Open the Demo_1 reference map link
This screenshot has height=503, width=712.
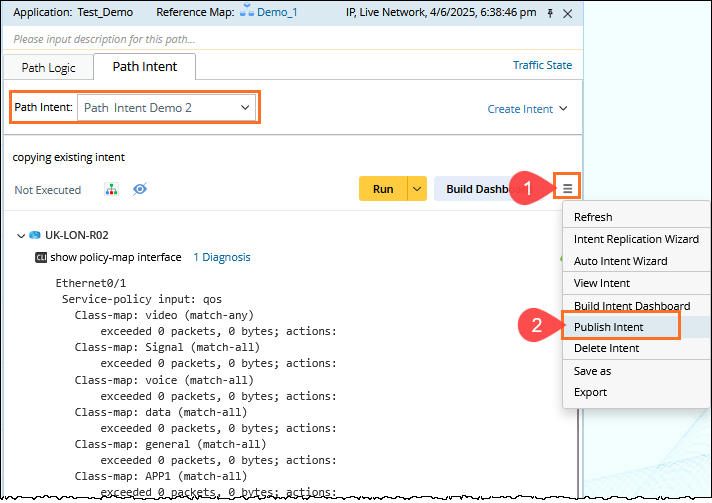click(277, 12)
